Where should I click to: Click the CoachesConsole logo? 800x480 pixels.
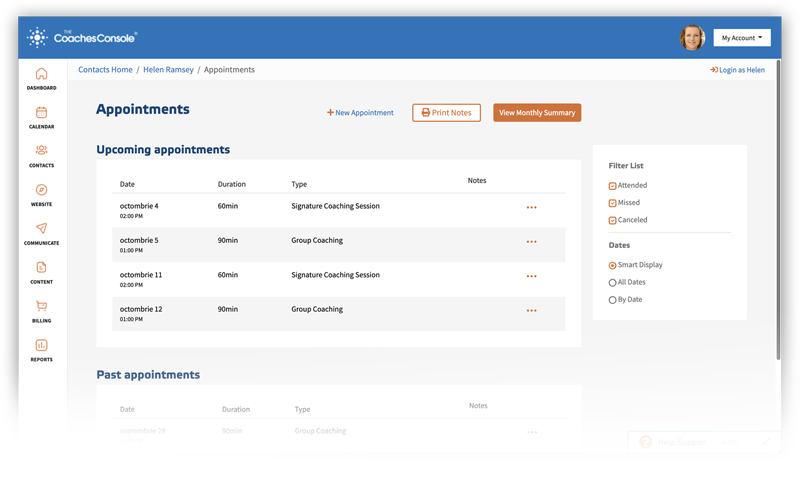point(82,37)
